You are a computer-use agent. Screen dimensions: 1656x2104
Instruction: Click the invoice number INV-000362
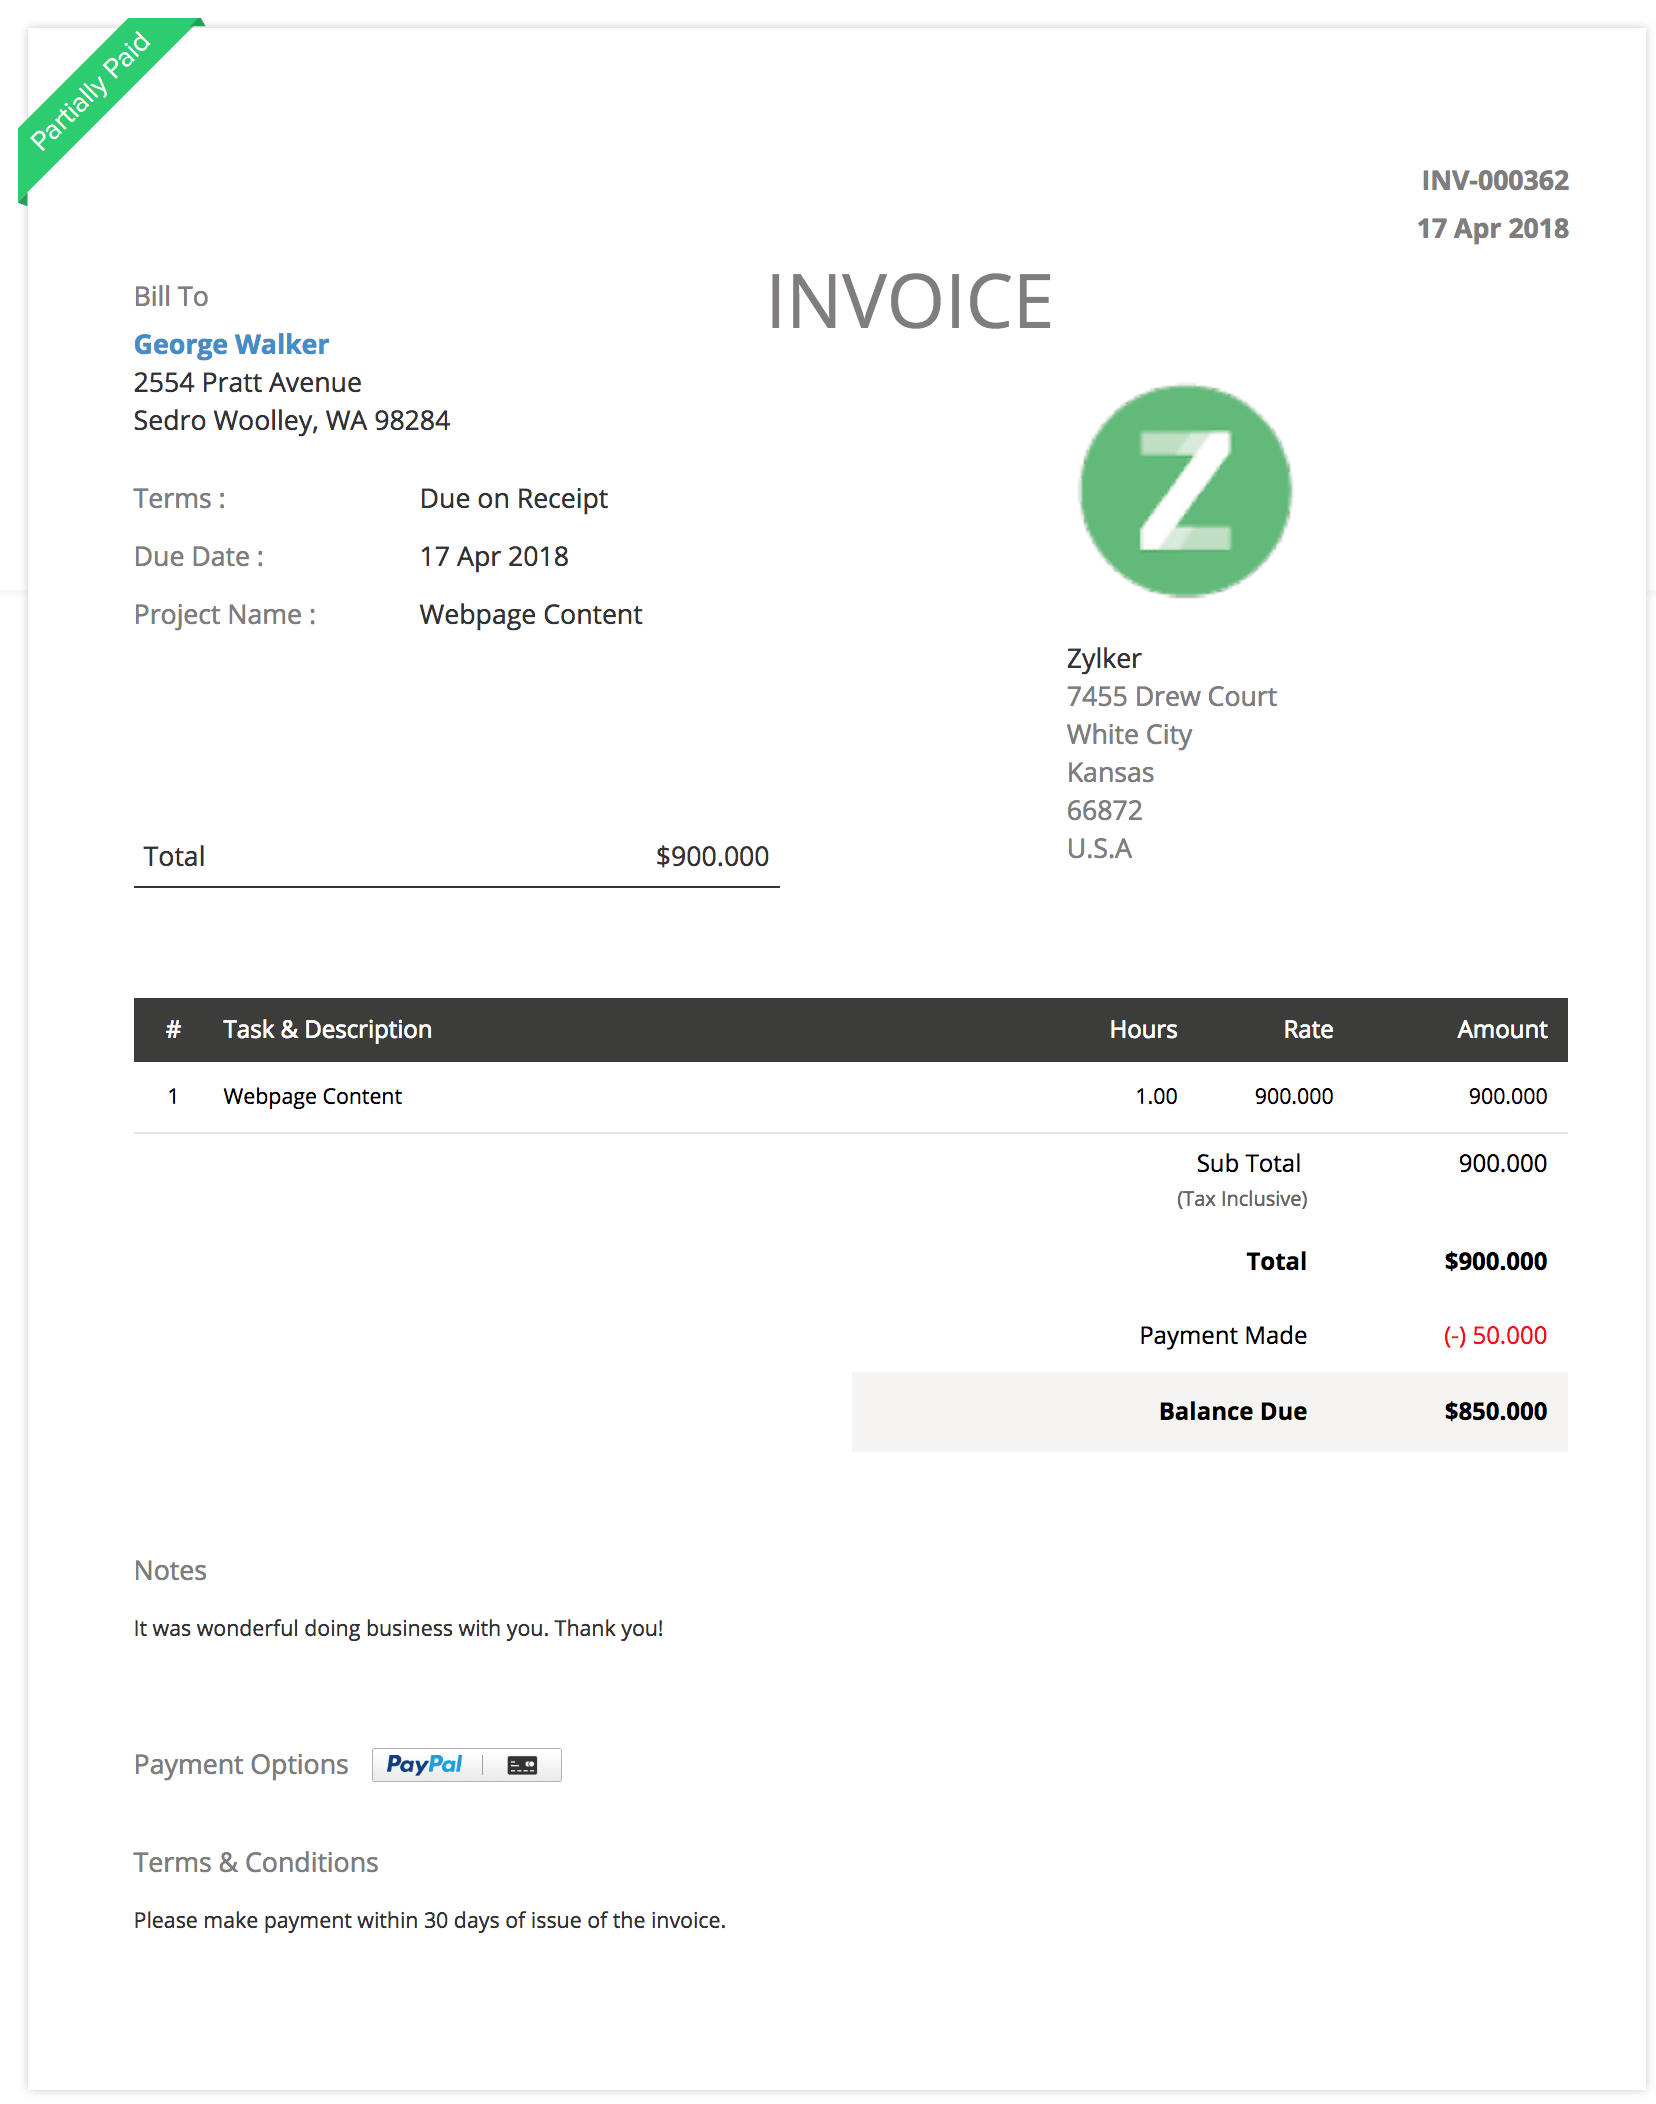pos(1494,181)
